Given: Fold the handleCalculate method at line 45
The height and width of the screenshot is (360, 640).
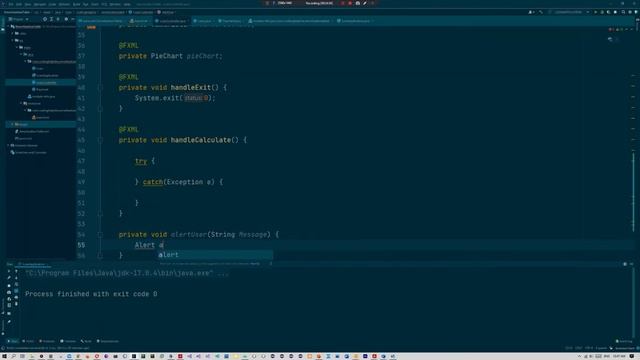Looking at the screenshot, I should pyautogui.click(x=100, y=140).
